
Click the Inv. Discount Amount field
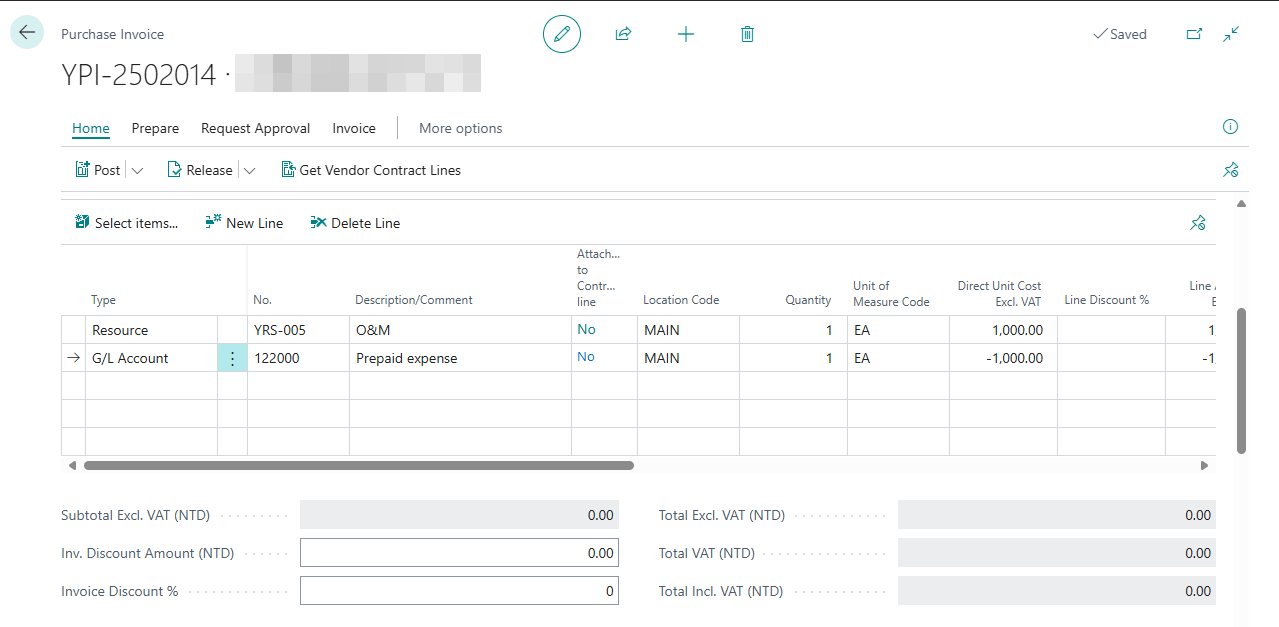tap(459, 553)
